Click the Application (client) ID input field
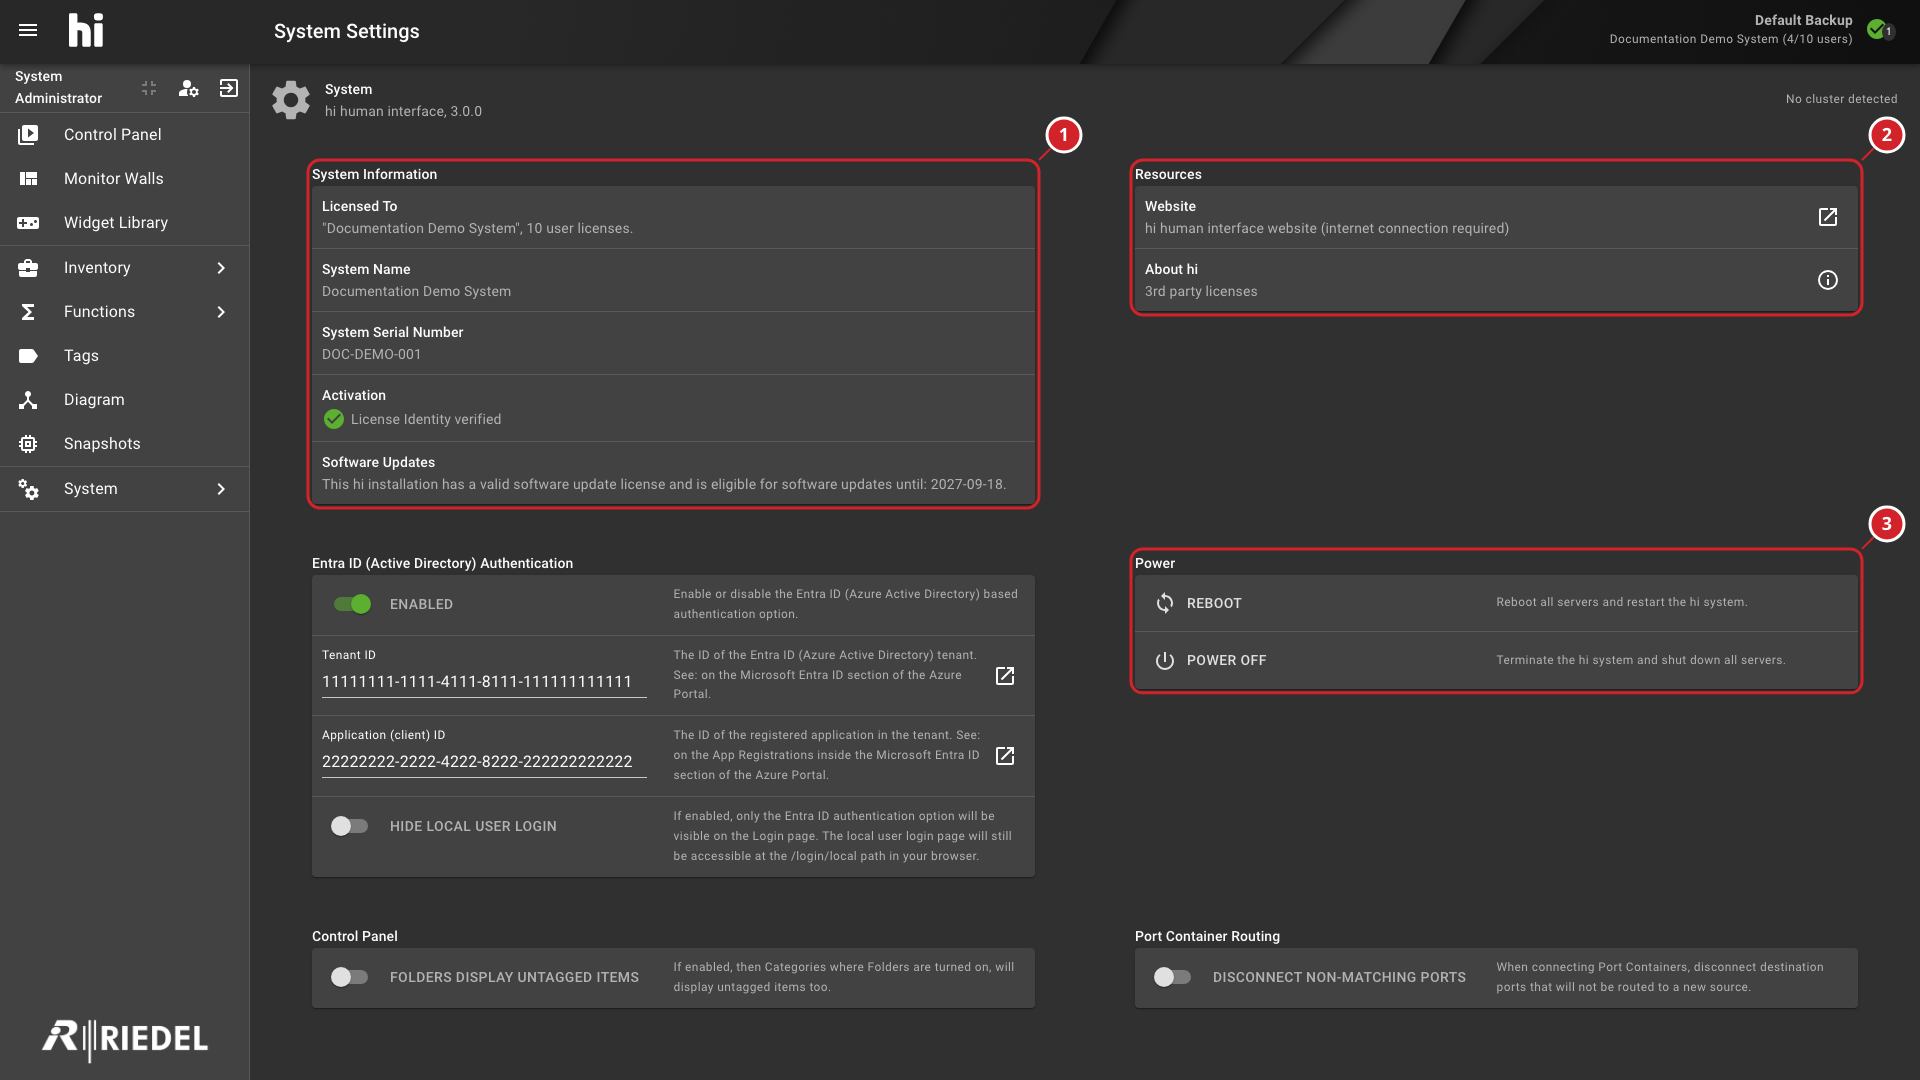 pos(484,762)
